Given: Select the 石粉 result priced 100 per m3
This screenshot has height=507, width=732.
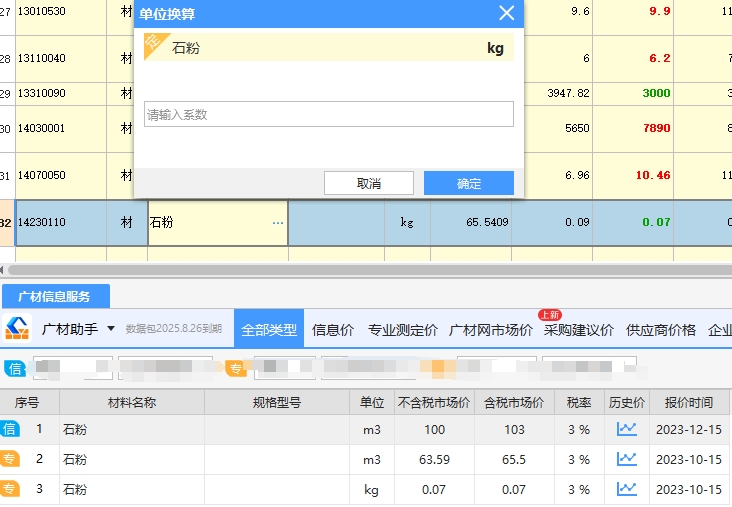Looking at the screenshot, I should pyautogui.click(x=366, y=429).
